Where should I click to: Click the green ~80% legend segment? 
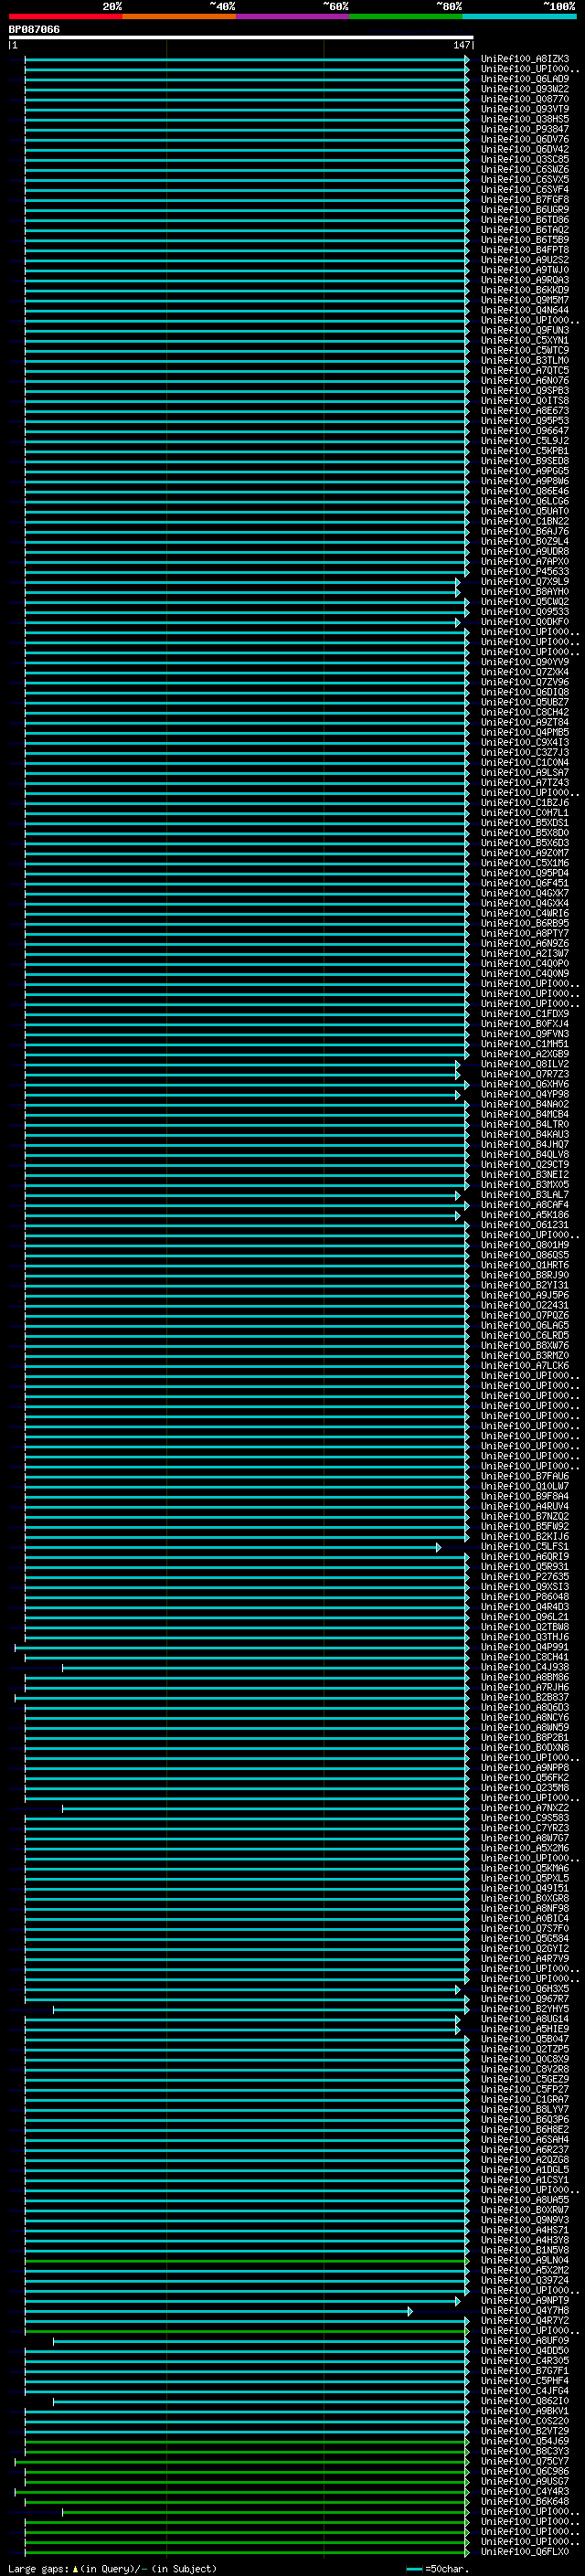pyautogui.click(x=406, y=16)
